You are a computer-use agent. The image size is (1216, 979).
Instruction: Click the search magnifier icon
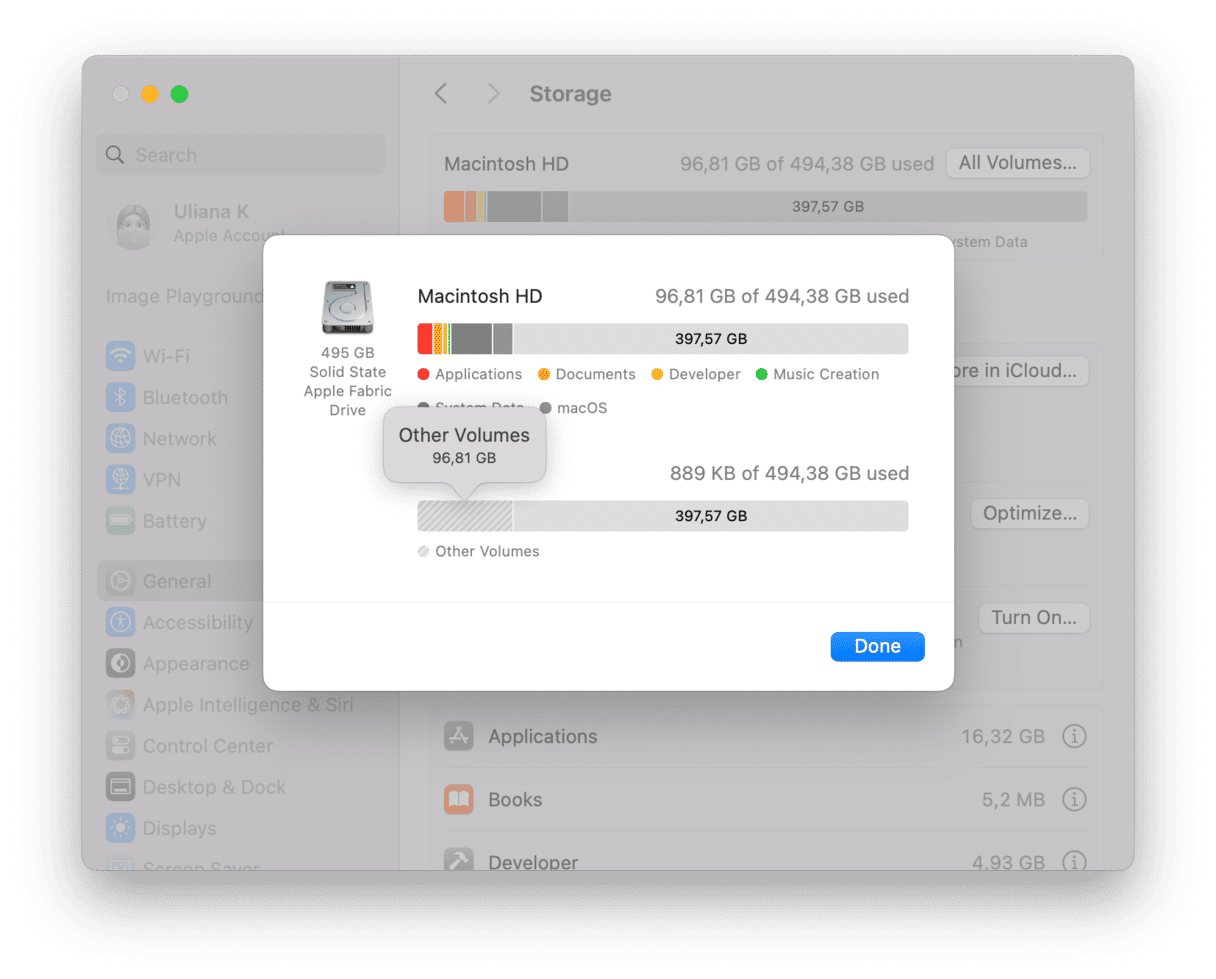[x=116, y=155]
